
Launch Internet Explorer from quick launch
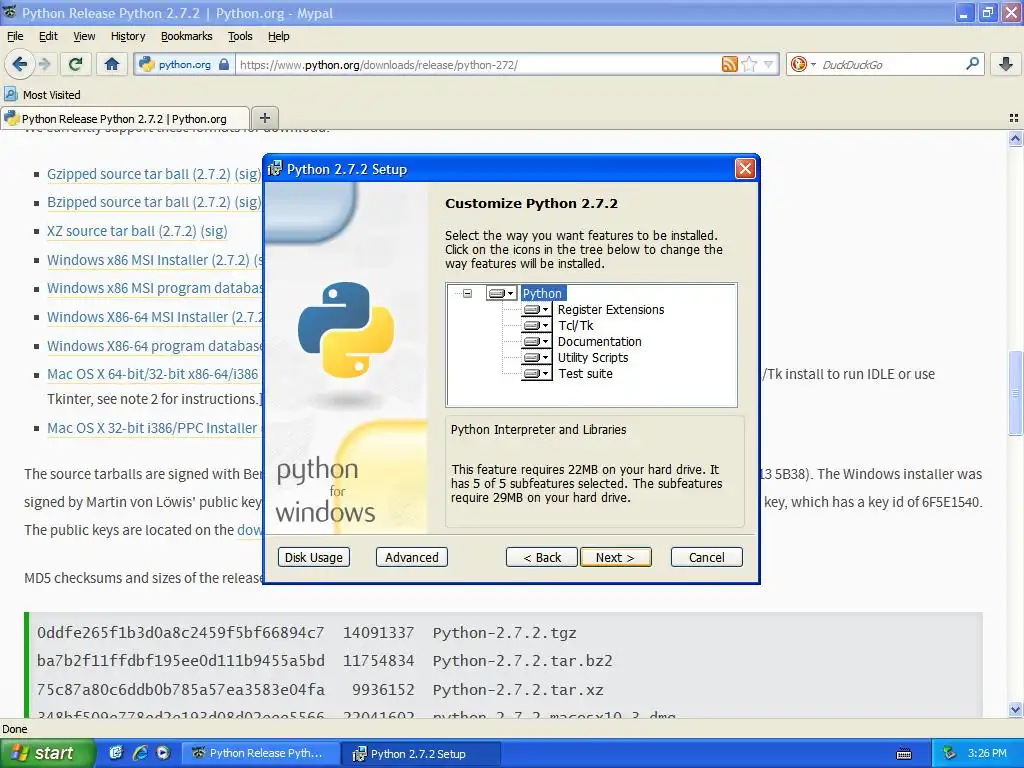click(140, 753)
